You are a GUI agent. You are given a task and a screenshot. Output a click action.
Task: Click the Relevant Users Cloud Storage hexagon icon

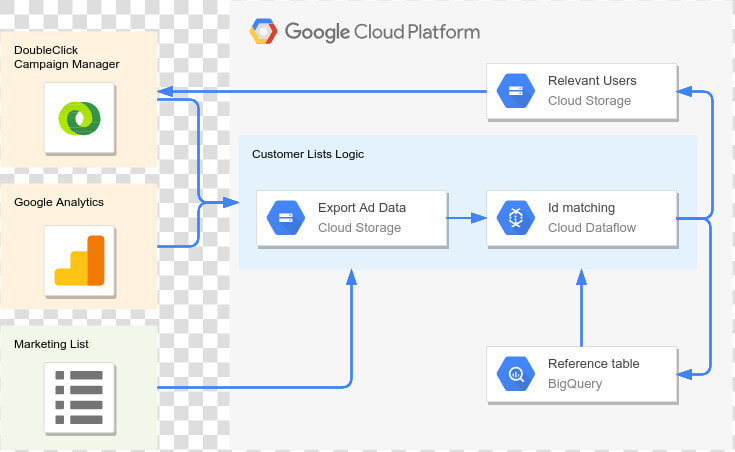point(516,90)
